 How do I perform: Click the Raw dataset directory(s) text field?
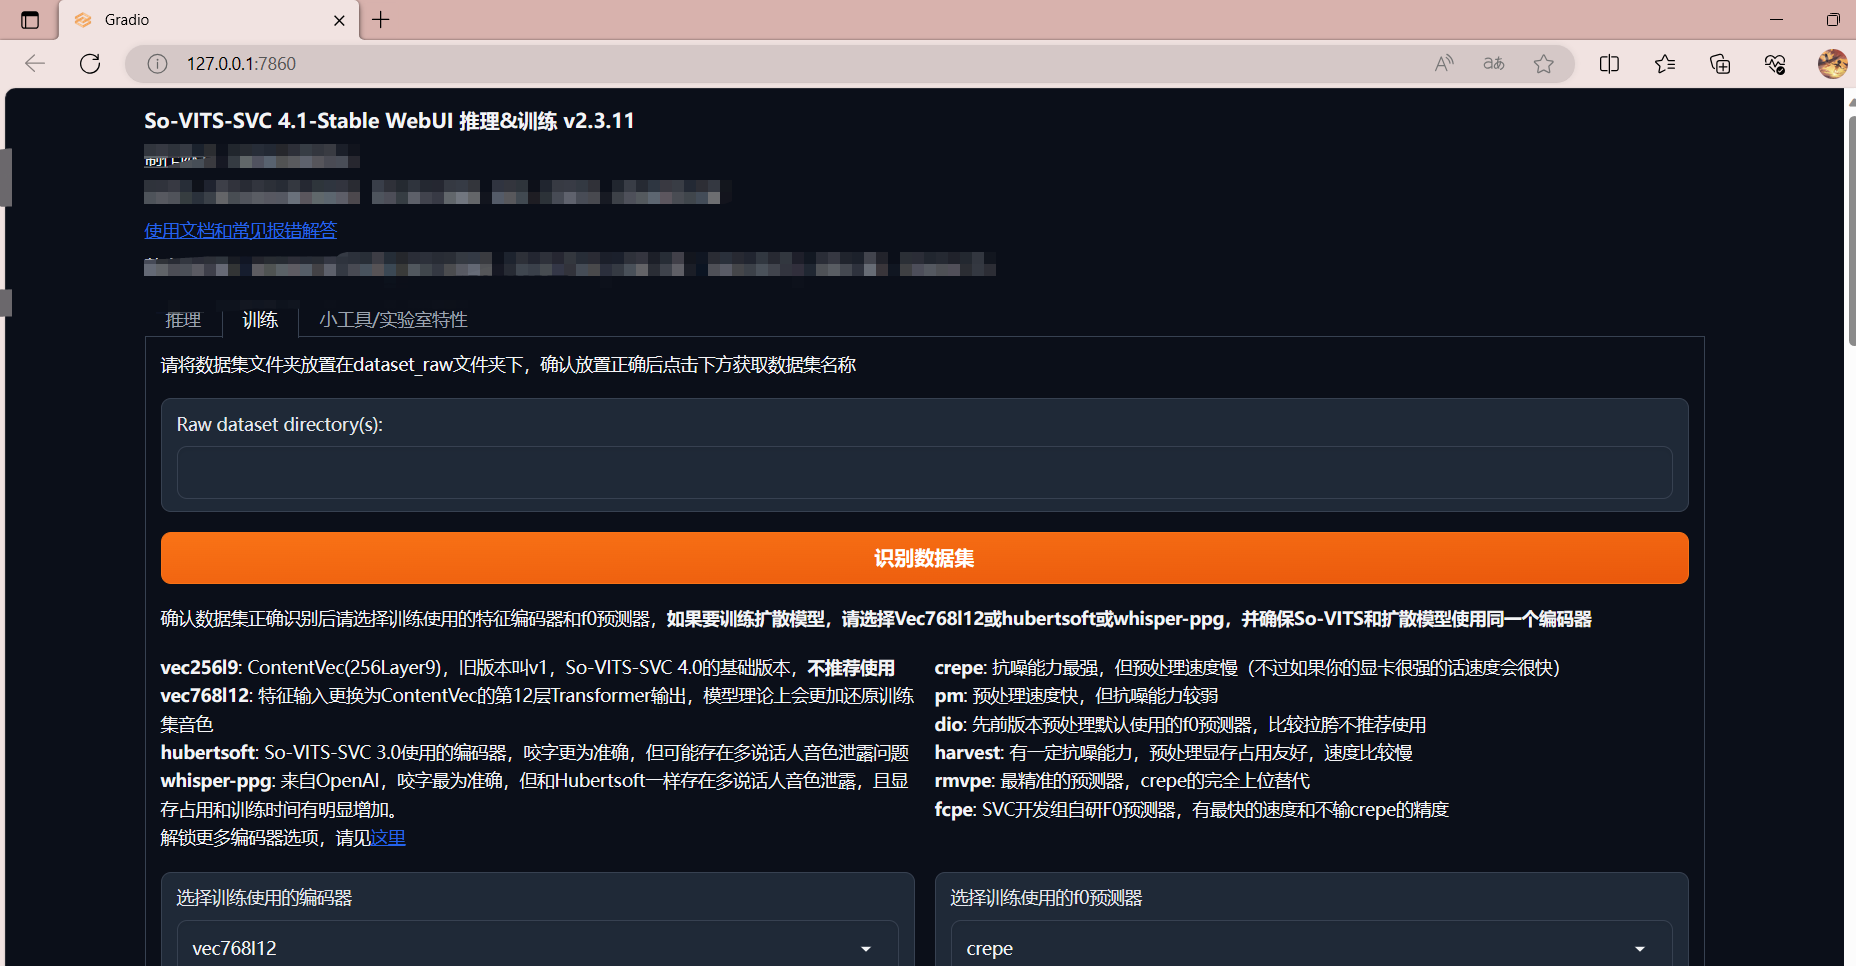pos(924,472)
